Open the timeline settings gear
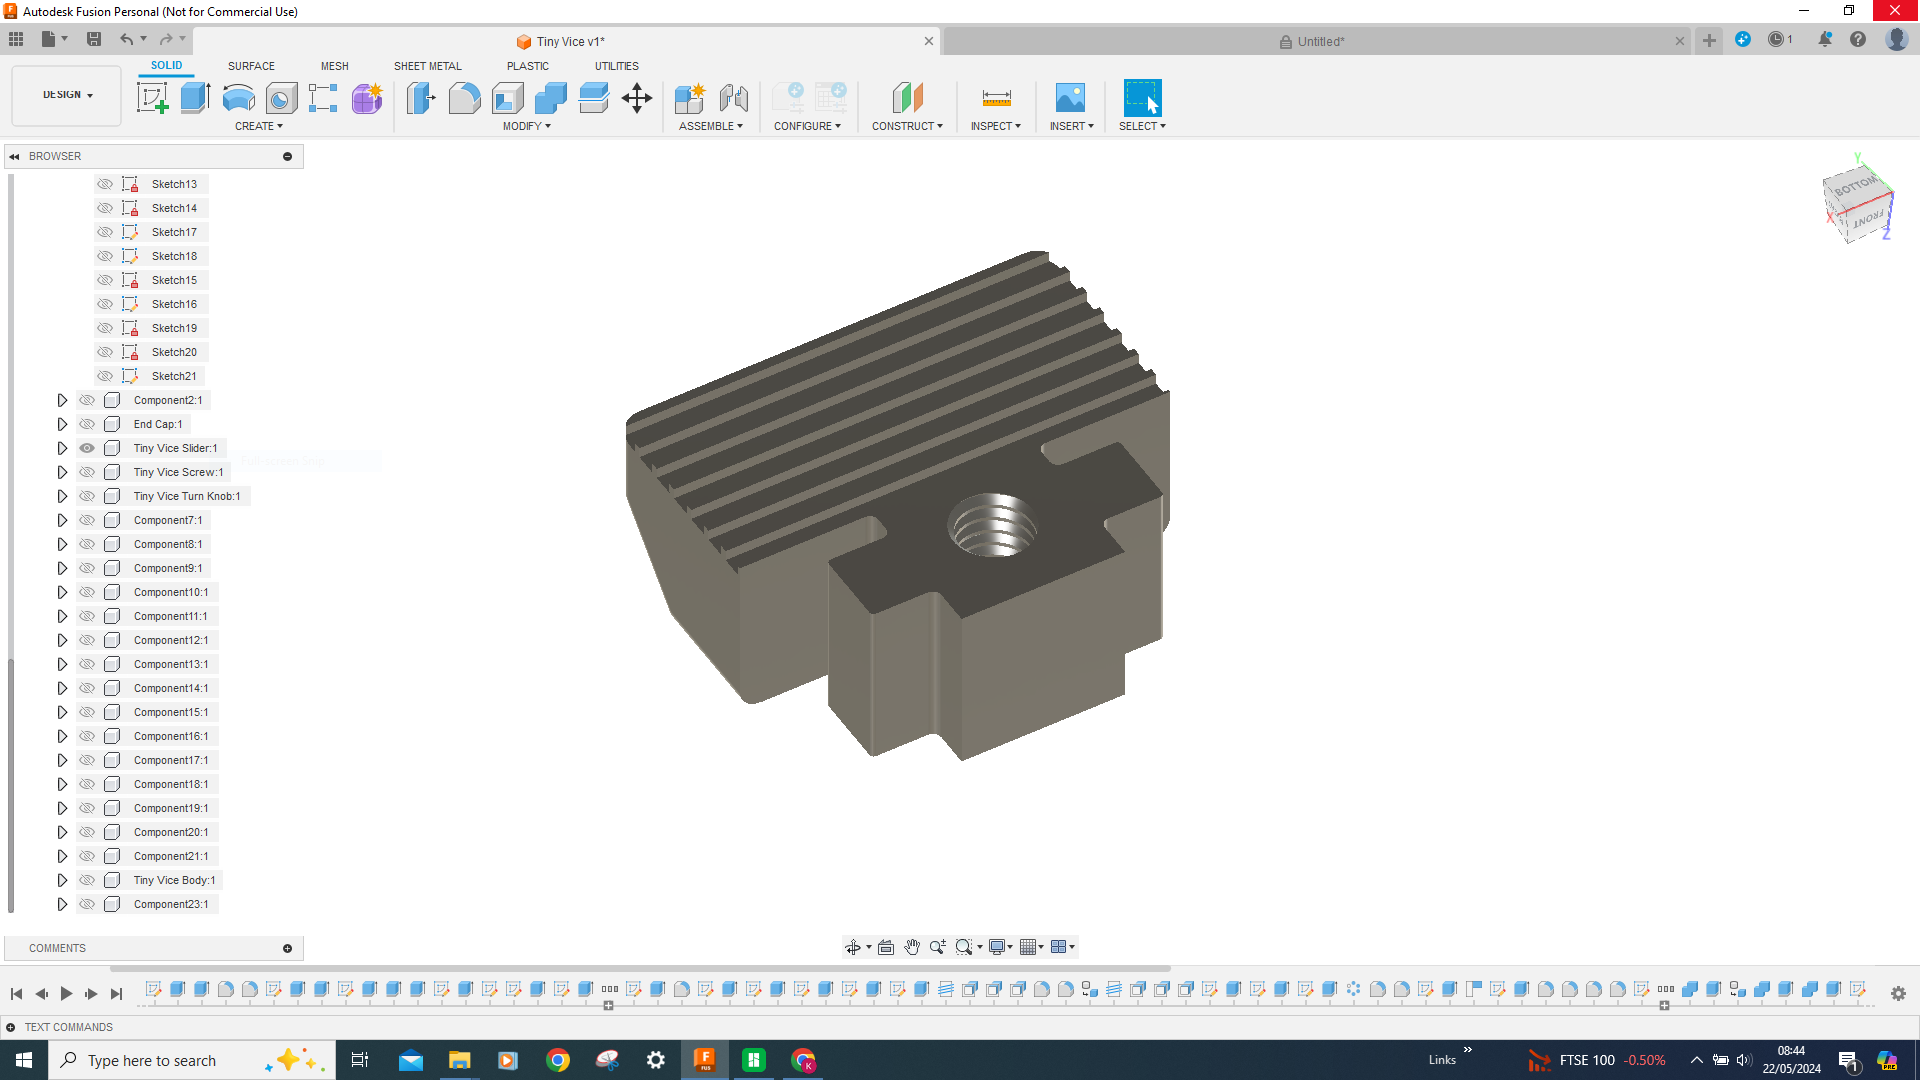This screenshot has height=1080, width=1920. pyautogui.click(x=1898, y=993)
